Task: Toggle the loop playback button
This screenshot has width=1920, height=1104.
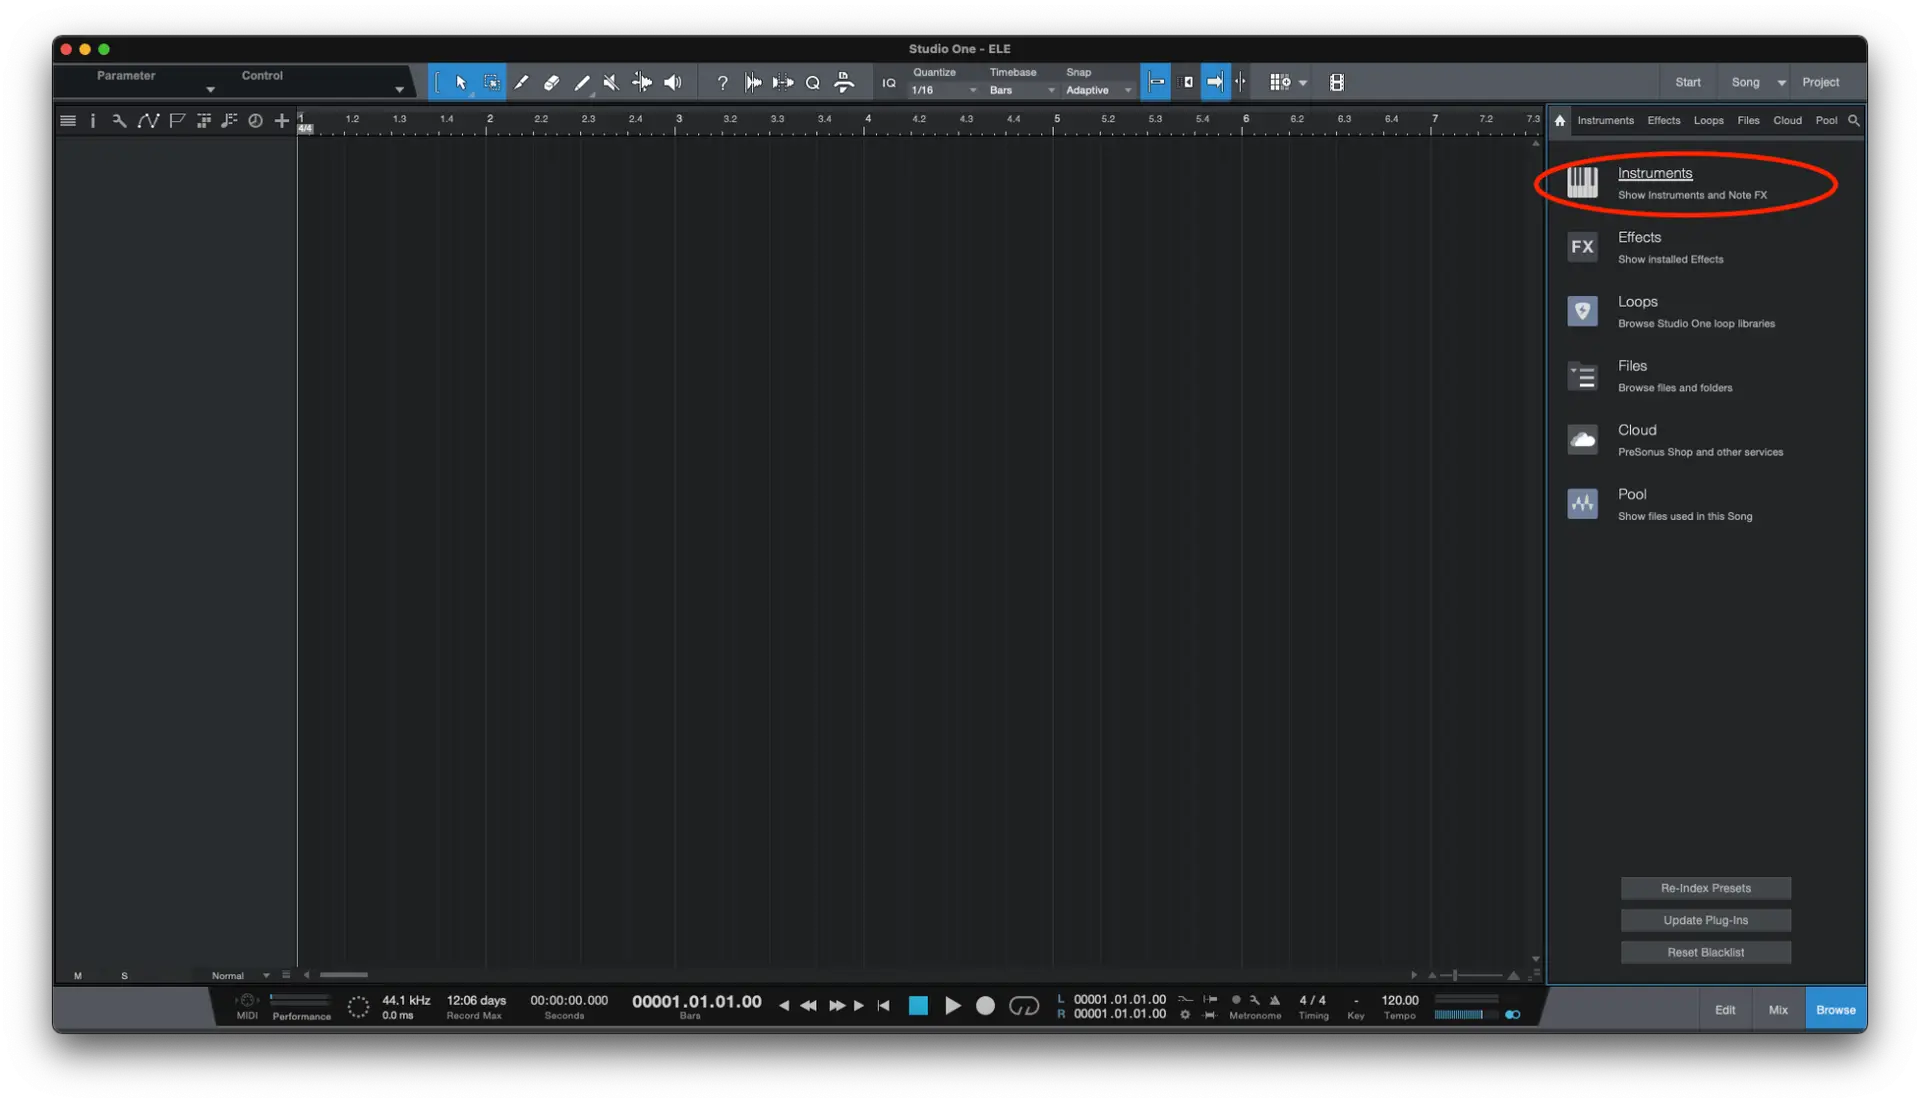Action: 1024,1007
